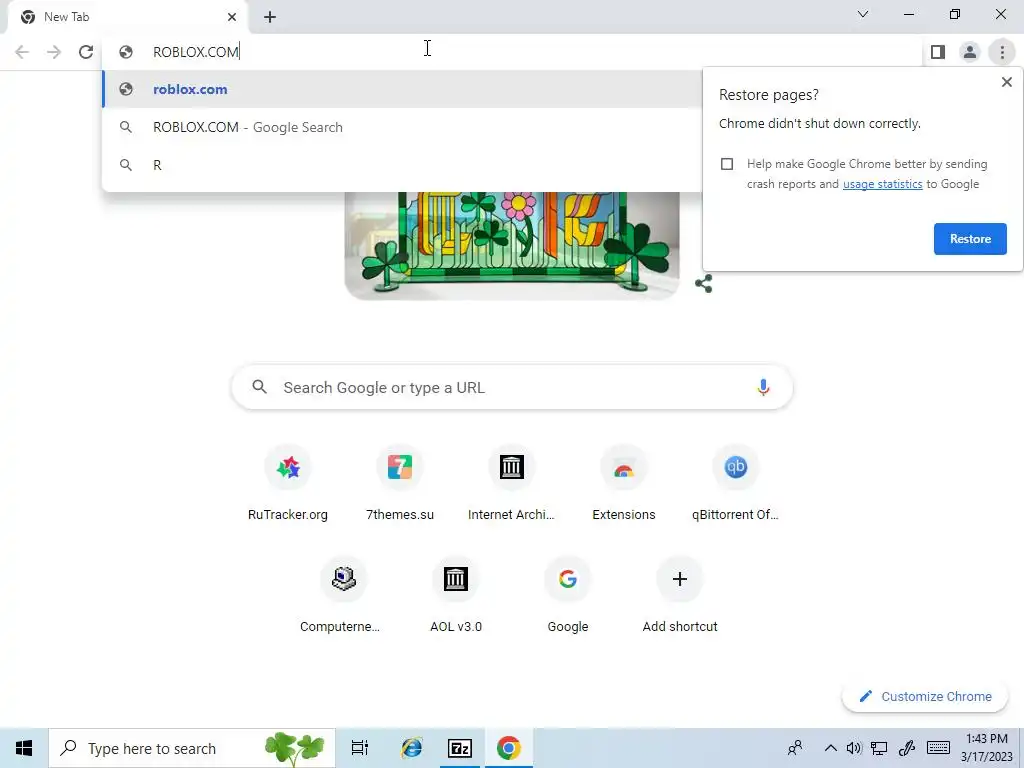Choose the R search suggestion
This screenshot has height=768, width=1024.
402,165
